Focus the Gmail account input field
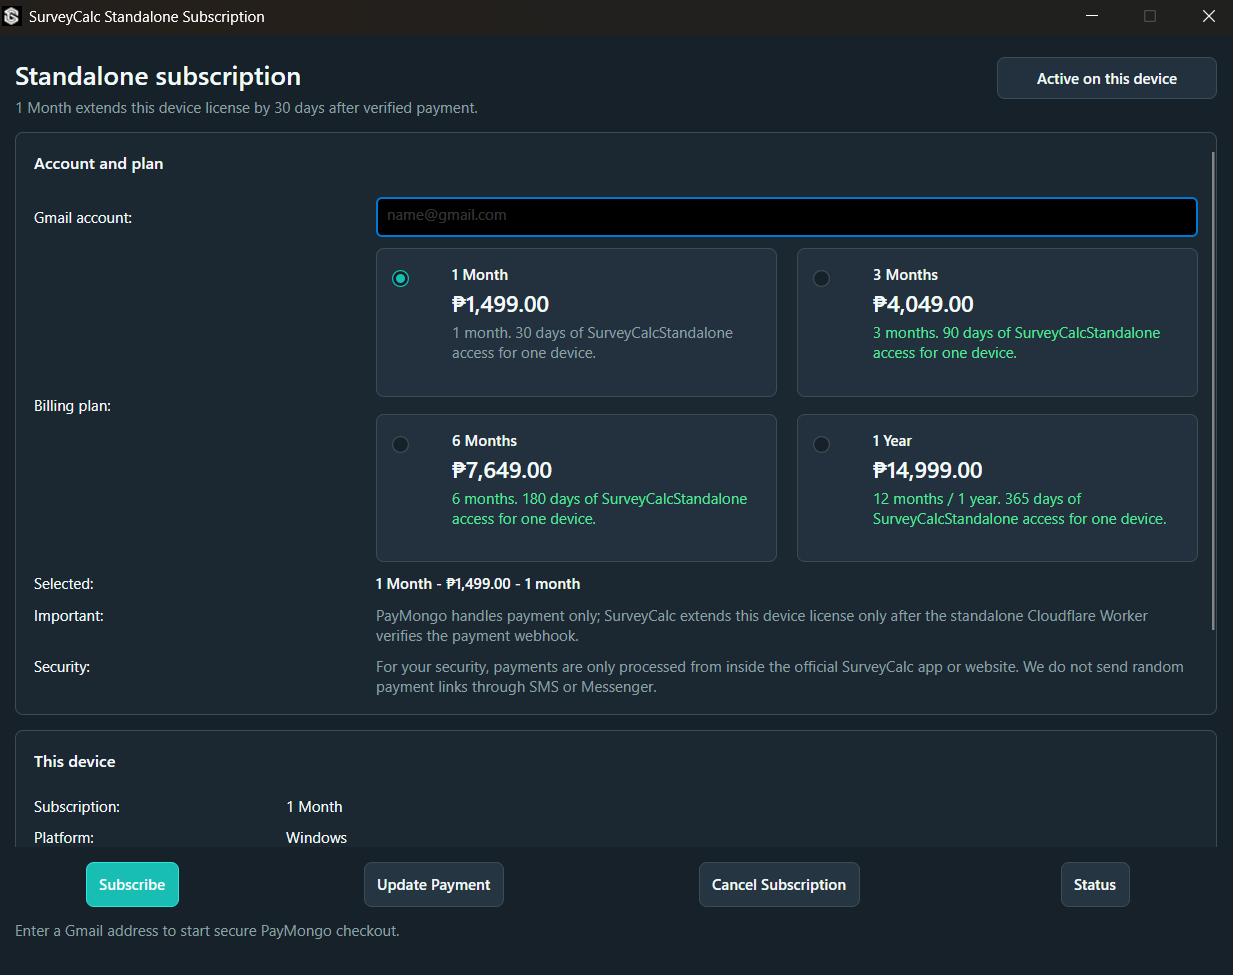 point(786,217)
